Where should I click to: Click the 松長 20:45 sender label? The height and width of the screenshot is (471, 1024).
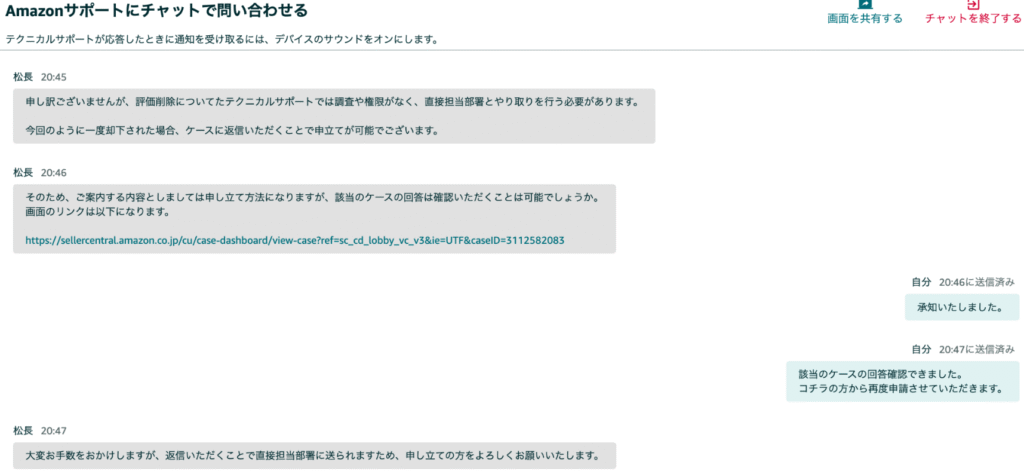point(40,76)
